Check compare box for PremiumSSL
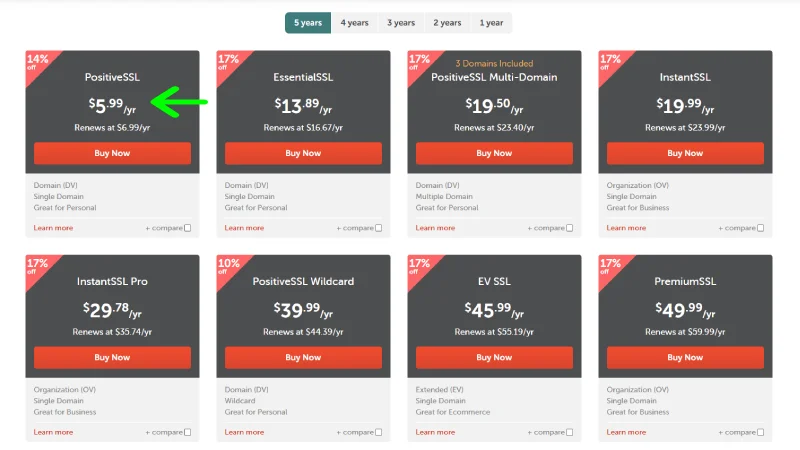This screenshot has height=450, width=800. pos(761,432)
